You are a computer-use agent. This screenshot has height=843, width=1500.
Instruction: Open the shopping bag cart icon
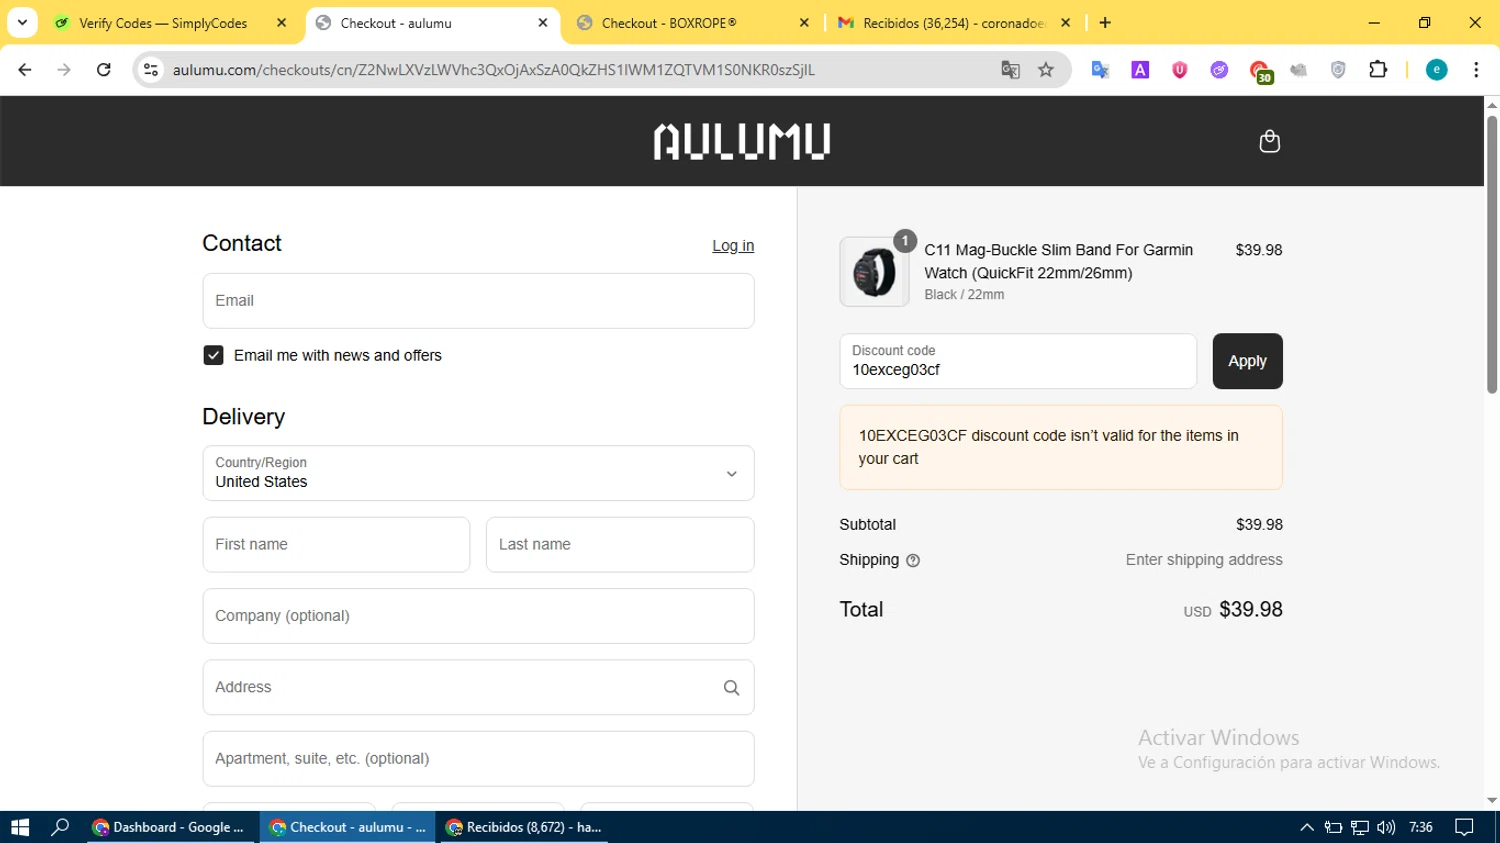(1269, 141)
